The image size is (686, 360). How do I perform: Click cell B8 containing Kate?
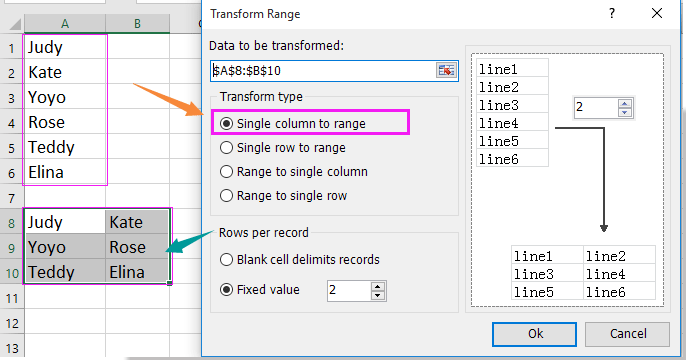(137, 222)
